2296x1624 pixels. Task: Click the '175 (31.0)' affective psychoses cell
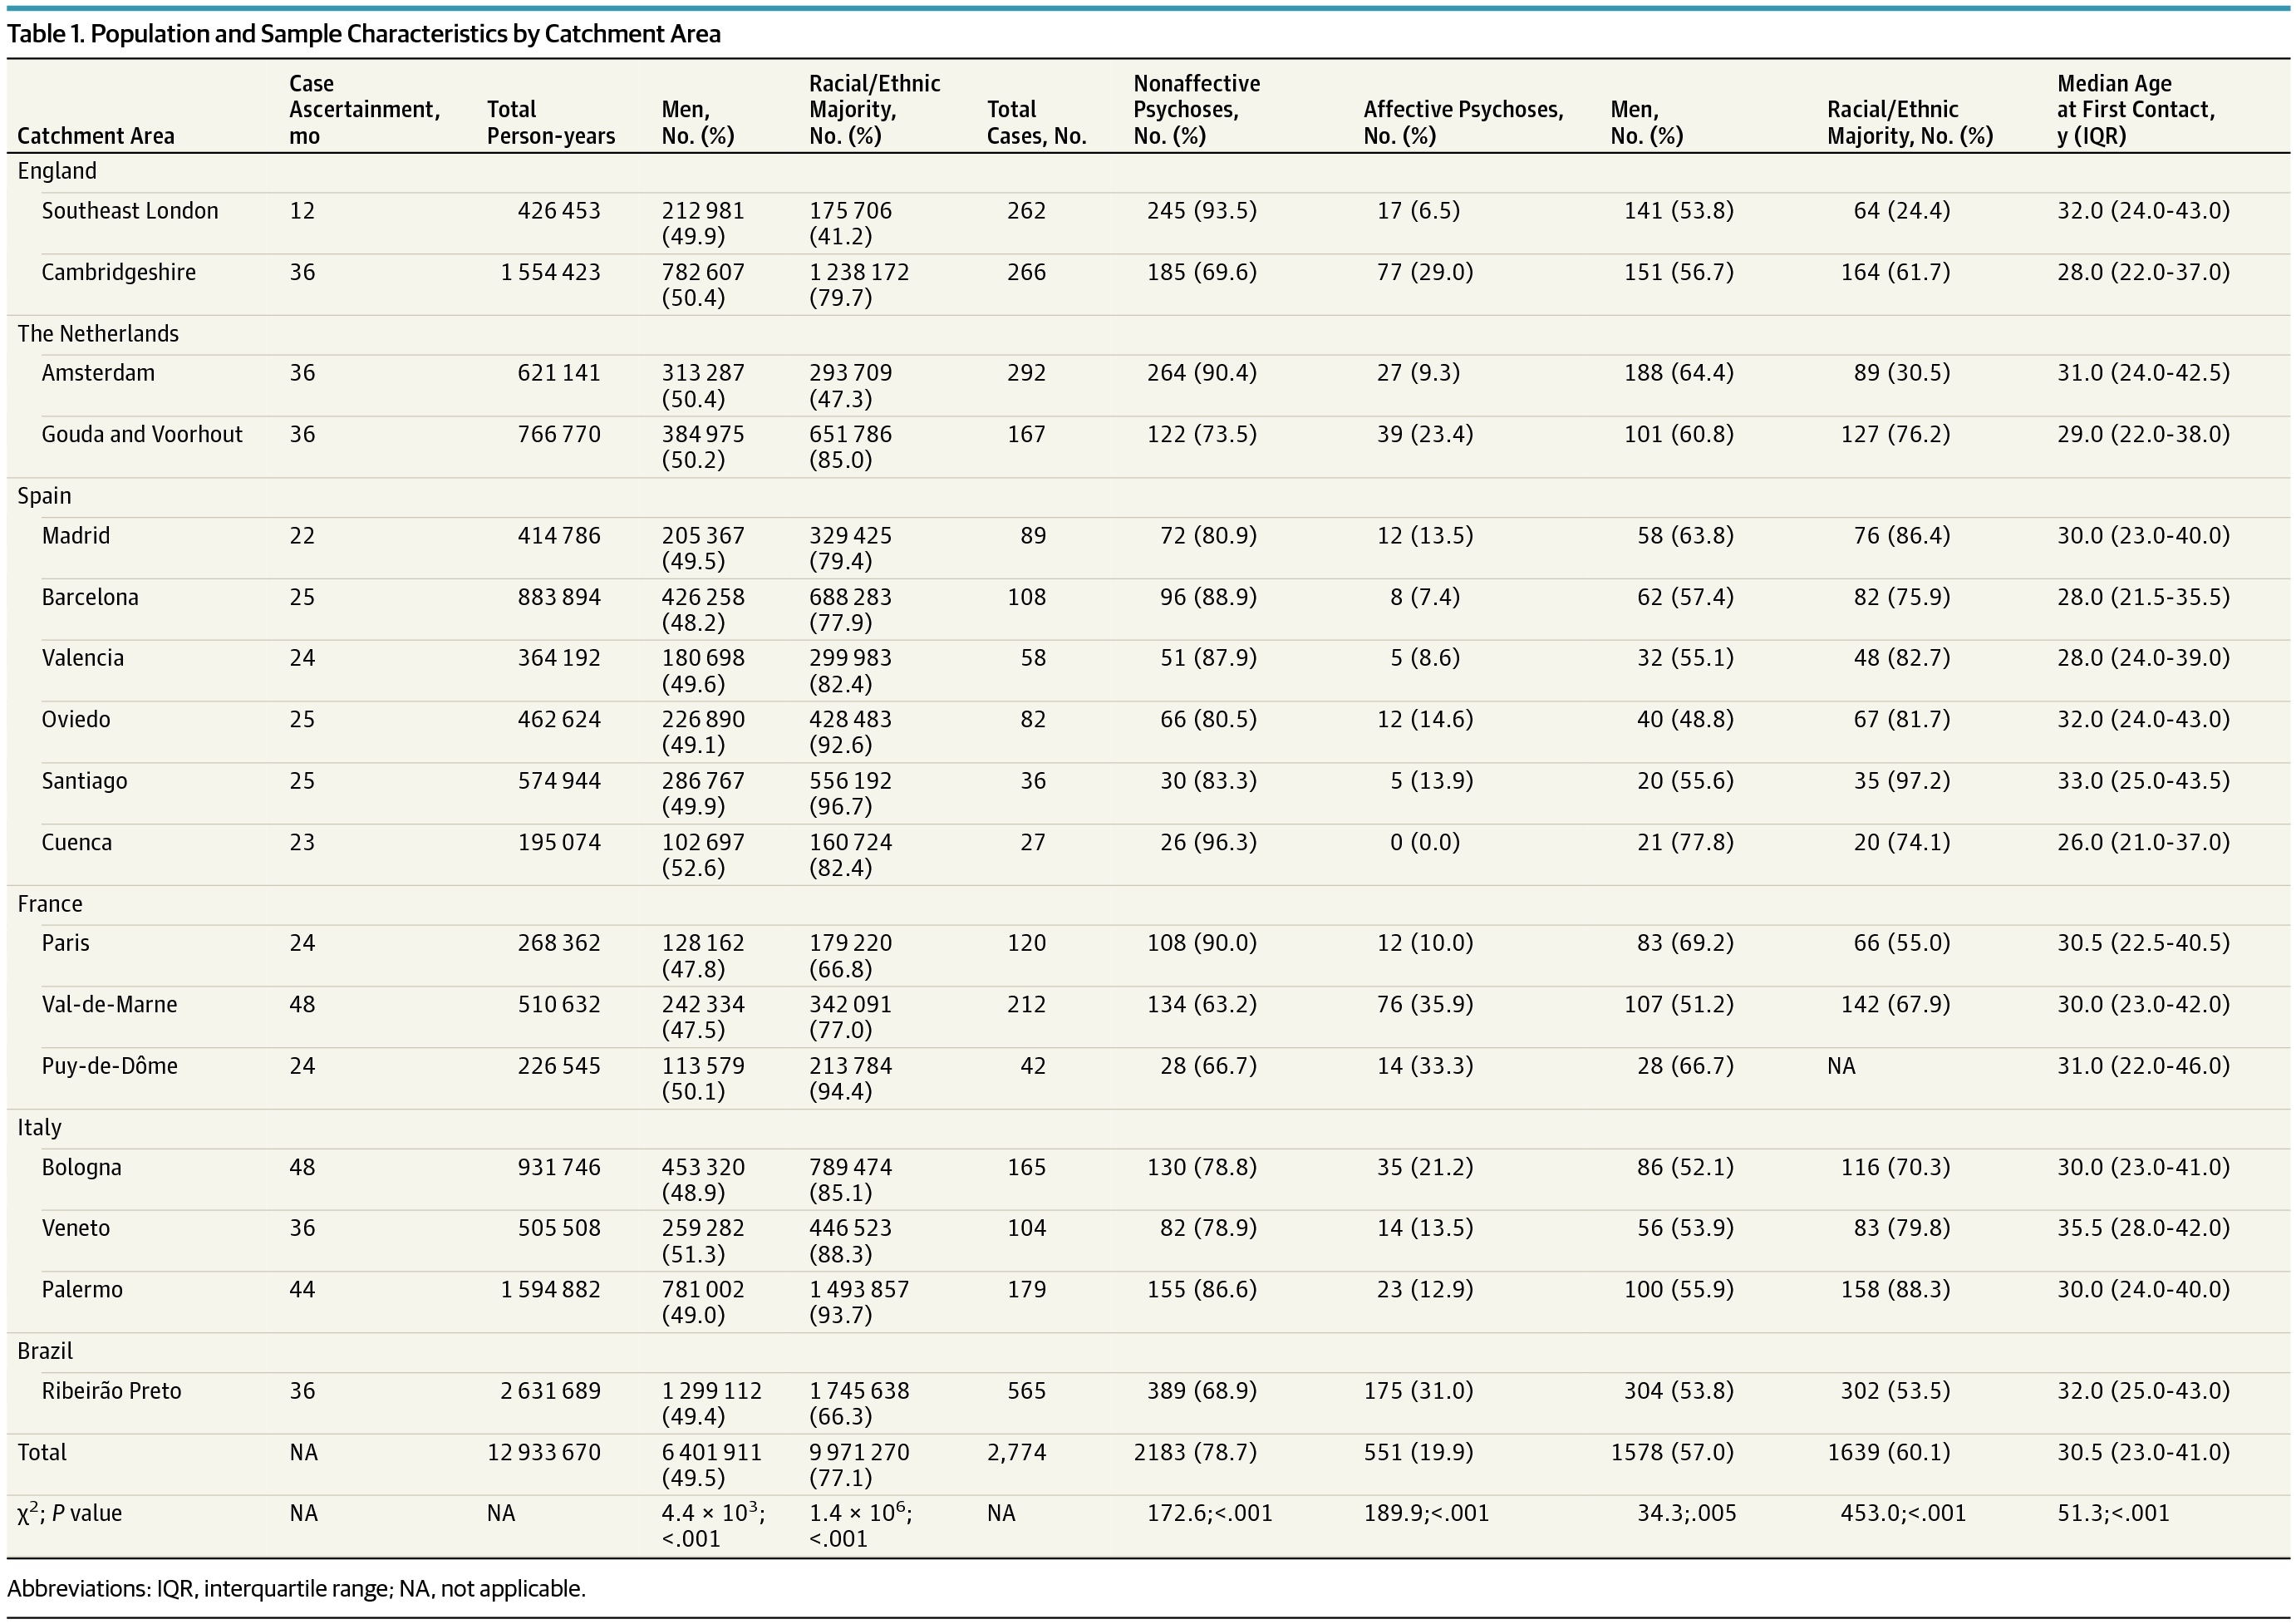(x=1419, y=1391)
